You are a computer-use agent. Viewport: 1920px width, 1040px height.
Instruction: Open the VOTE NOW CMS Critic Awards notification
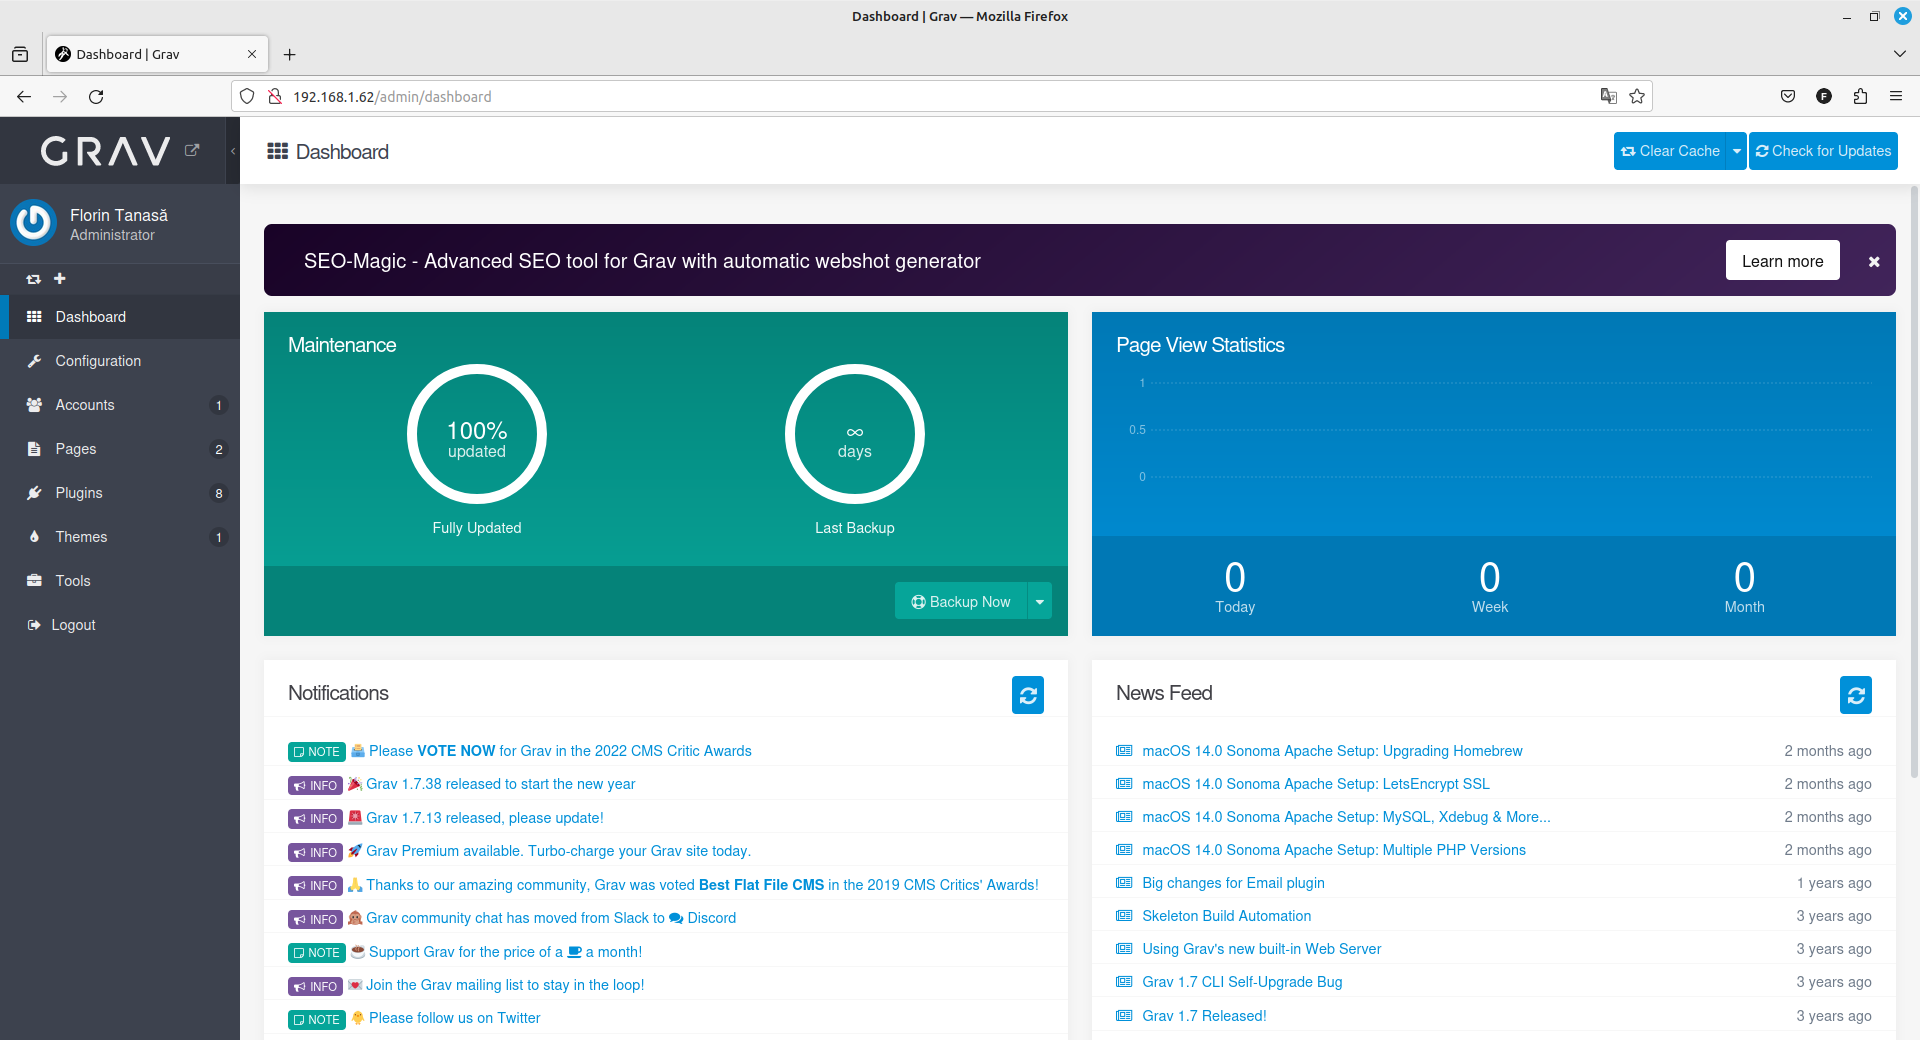(x=560, y=751)
